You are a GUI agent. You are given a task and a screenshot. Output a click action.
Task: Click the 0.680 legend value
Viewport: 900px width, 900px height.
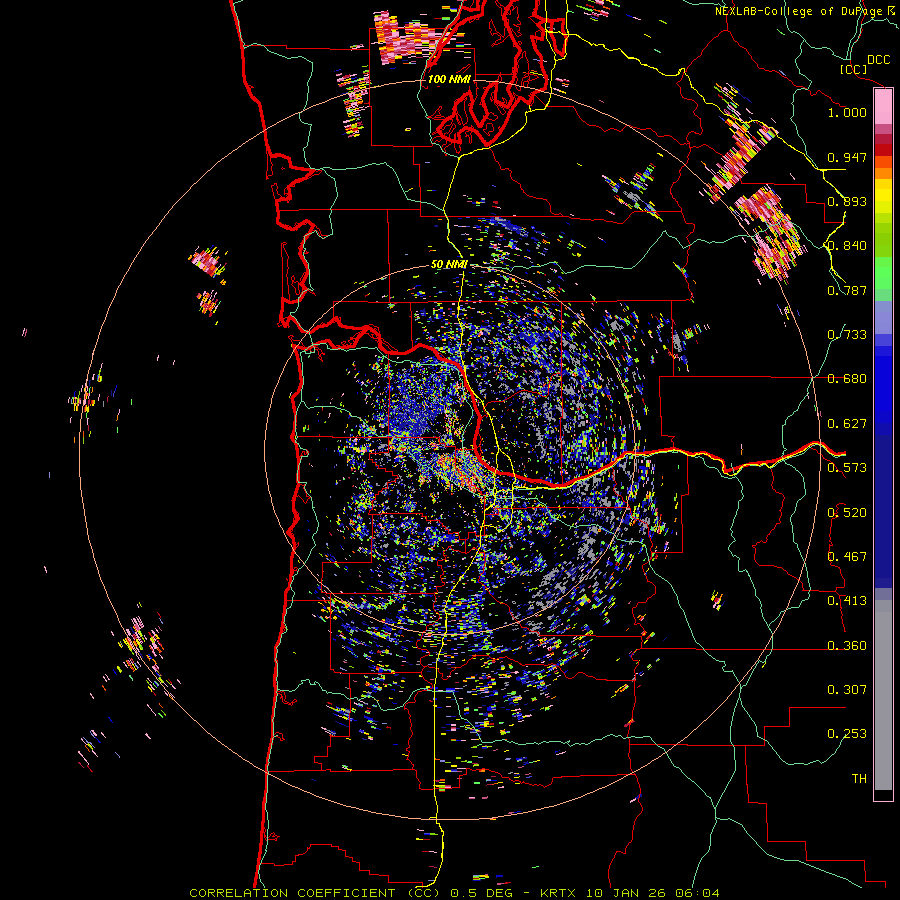(847, 379)
